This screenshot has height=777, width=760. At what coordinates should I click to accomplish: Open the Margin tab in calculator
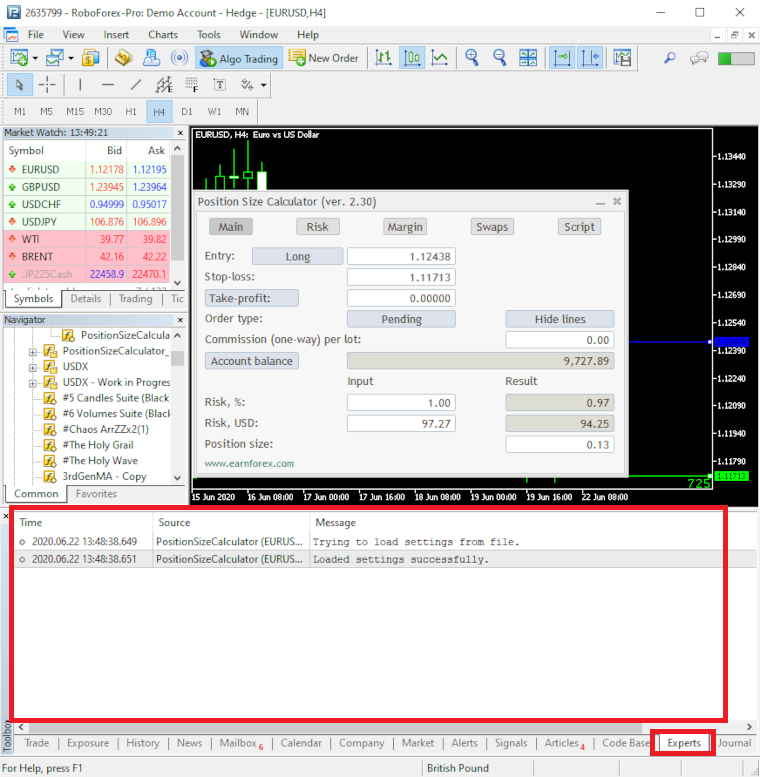405,227
